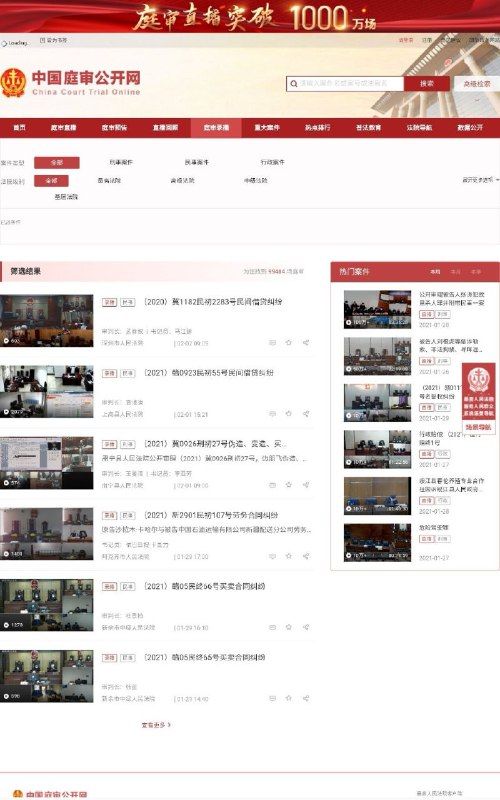Play video thumbnail of 赣0923民初55号 case
The height and width of the screenshot is (800, 500).
click(x=47, y=391)
